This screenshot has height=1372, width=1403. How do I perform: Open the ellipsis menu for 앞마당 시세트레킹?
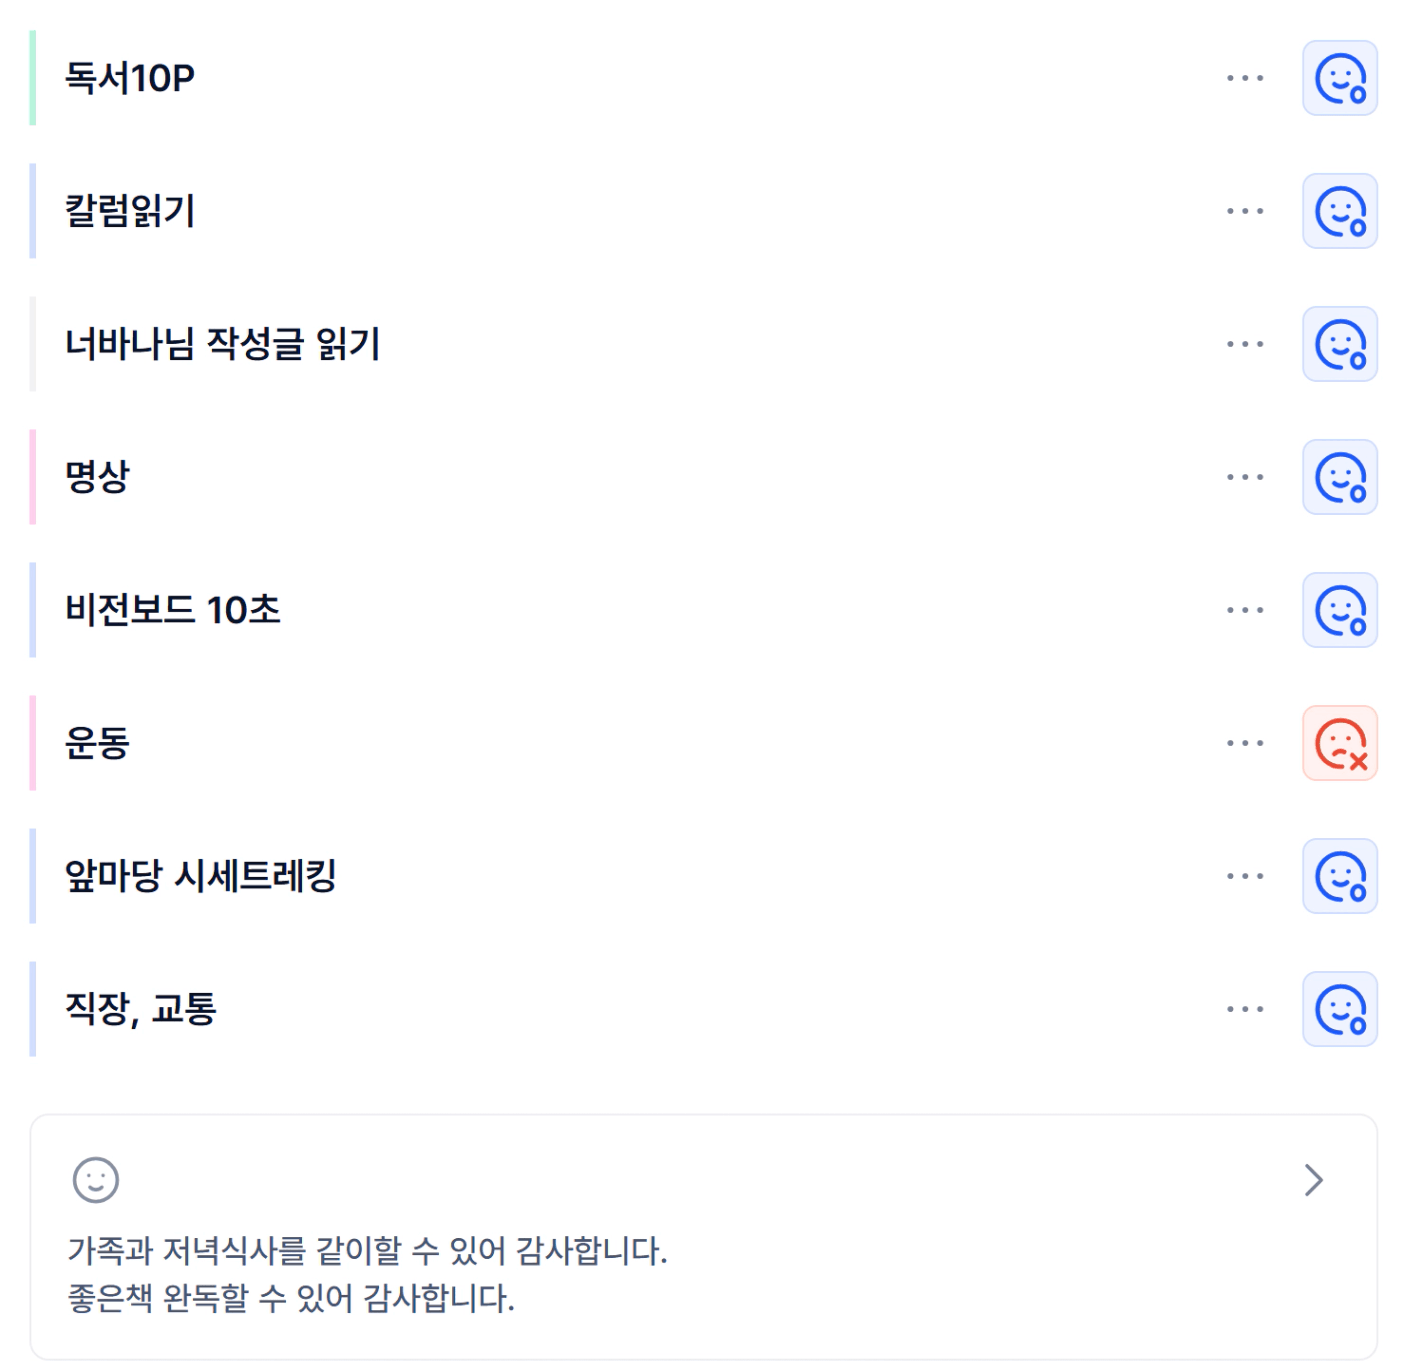coord(1245,876)
